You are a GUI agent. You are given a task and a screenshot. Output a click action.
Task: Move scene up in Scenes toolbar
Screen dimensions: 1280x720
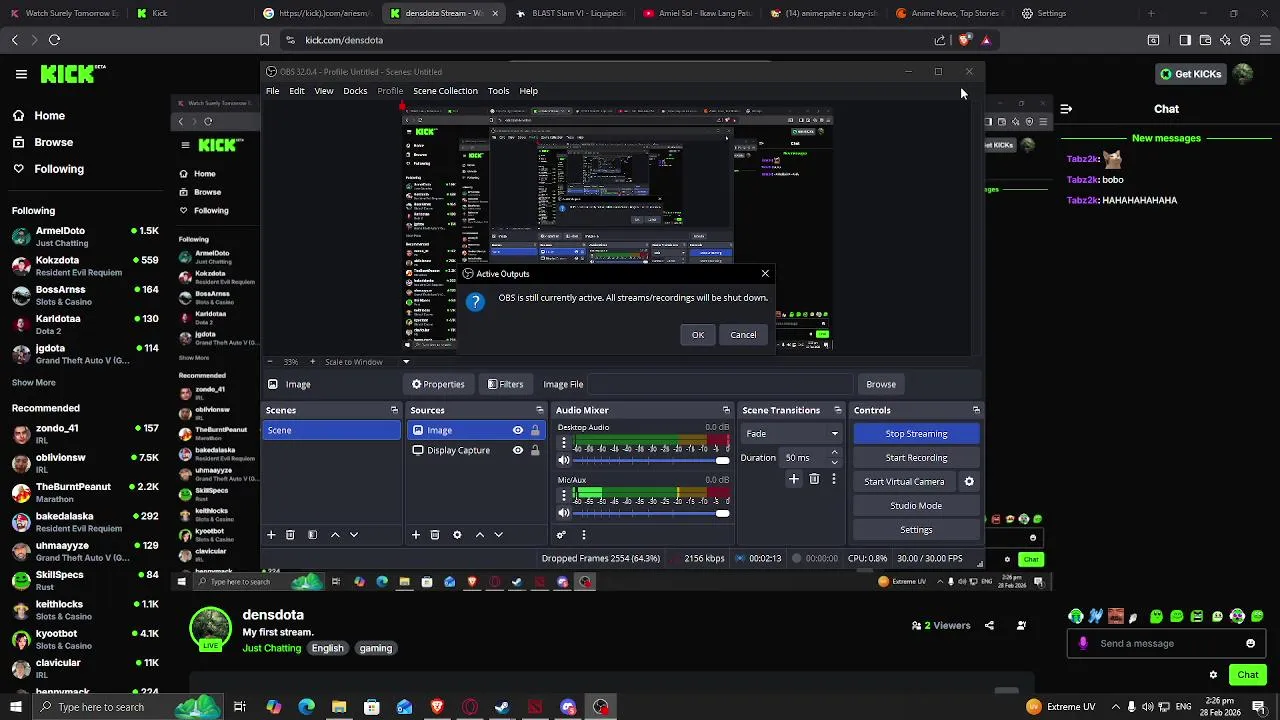[335, 535]
